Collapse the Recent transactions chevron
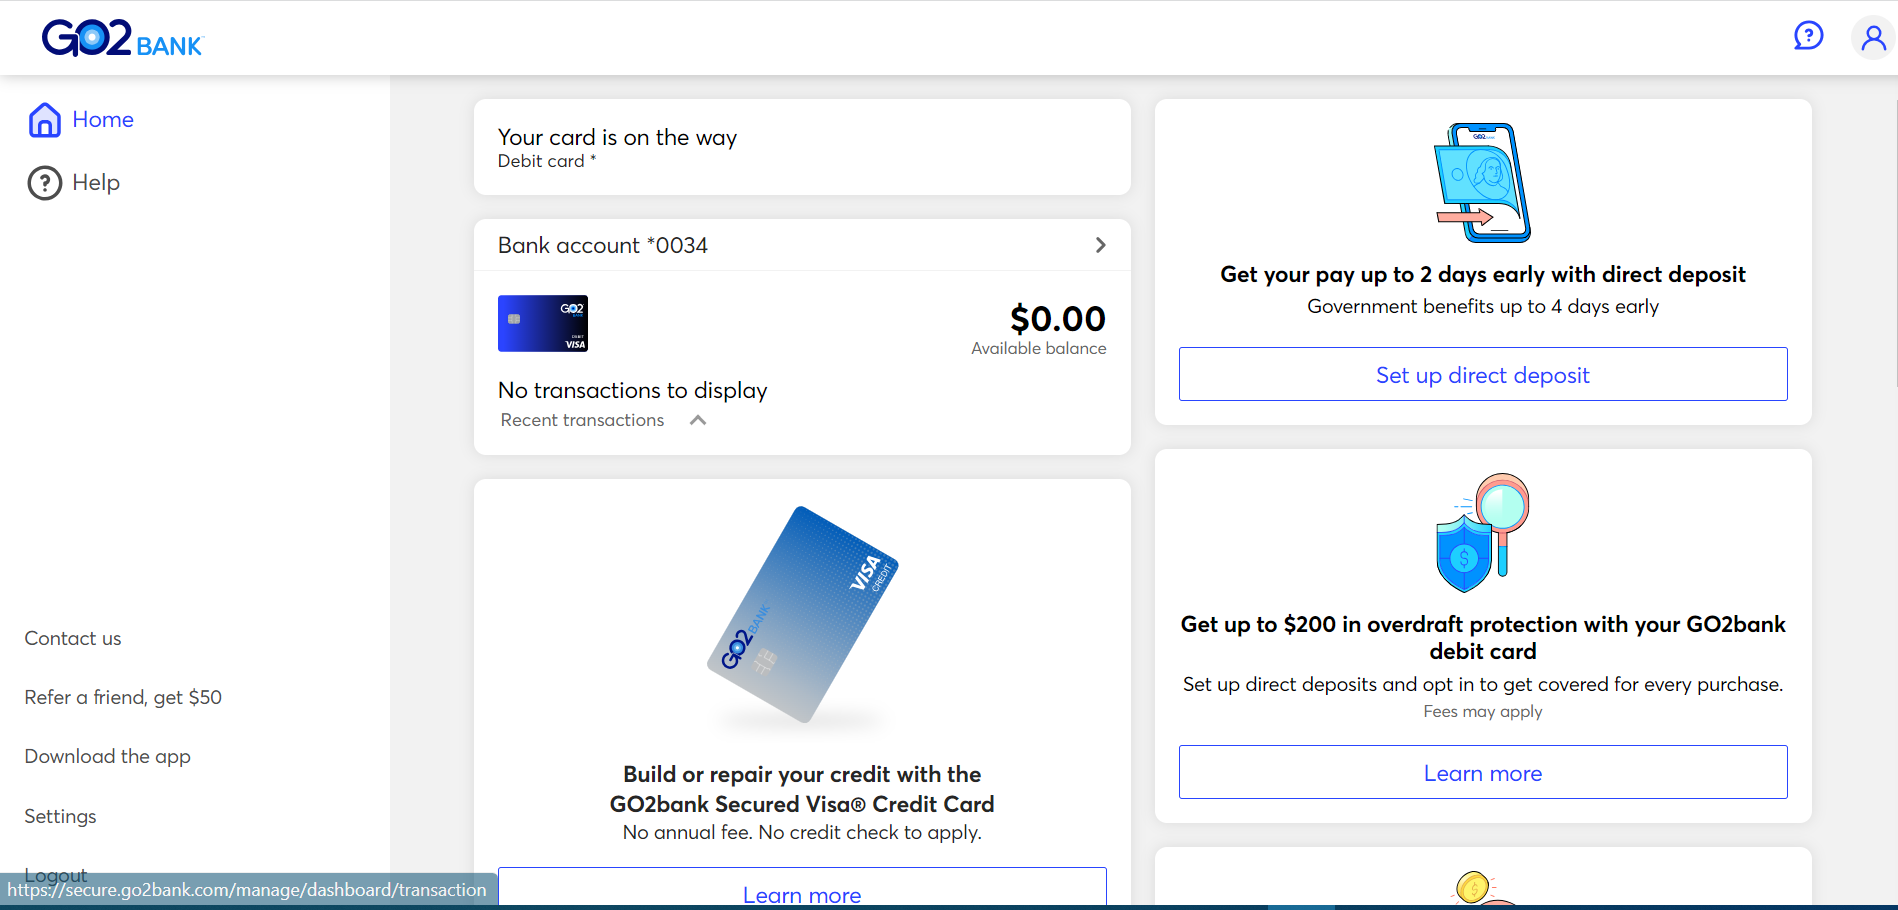Image resolution: width=1898 pixels, height=910 pixels. click(698, 420)
